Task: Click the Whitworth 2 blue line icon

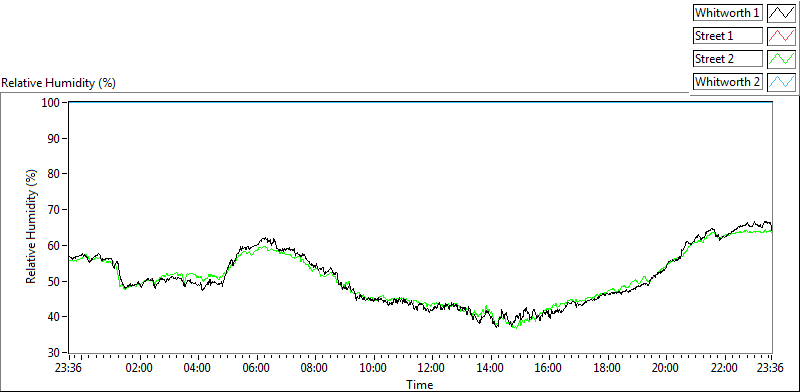Action: click(782, 81)
